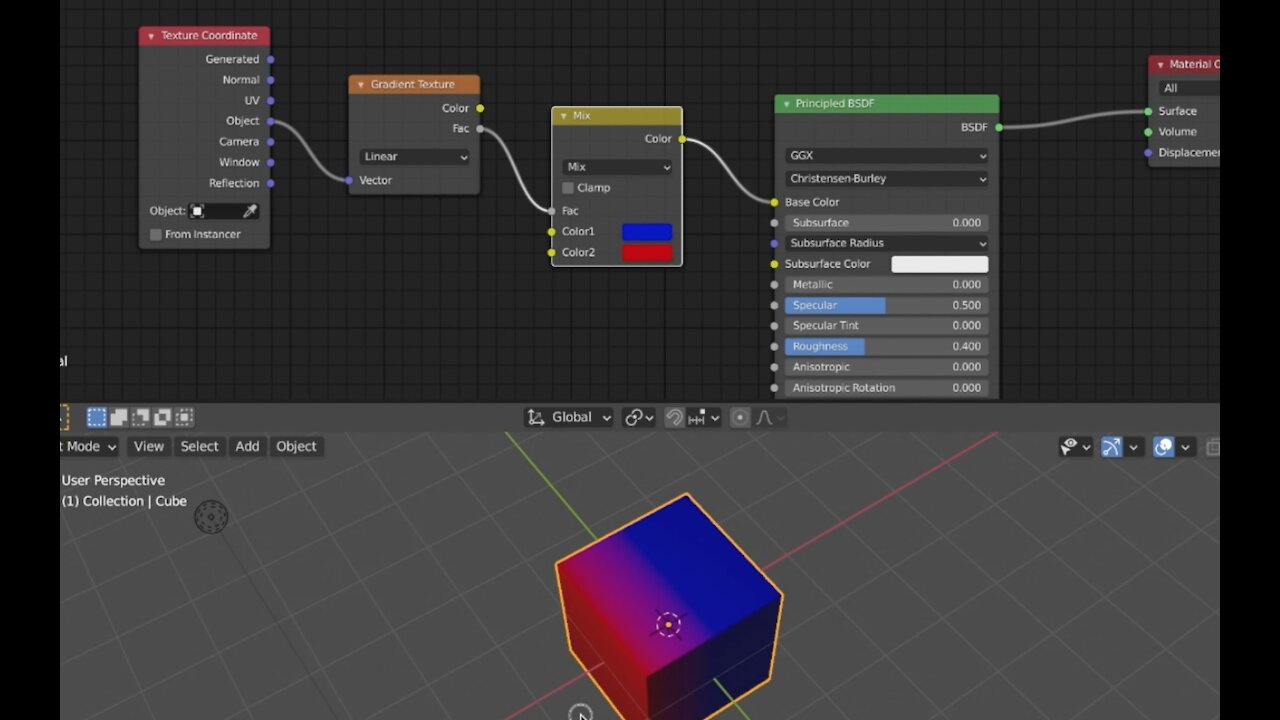Click the Base Color input socket
The width and height of the screenshot is (1280, 720).
(774, 202)
